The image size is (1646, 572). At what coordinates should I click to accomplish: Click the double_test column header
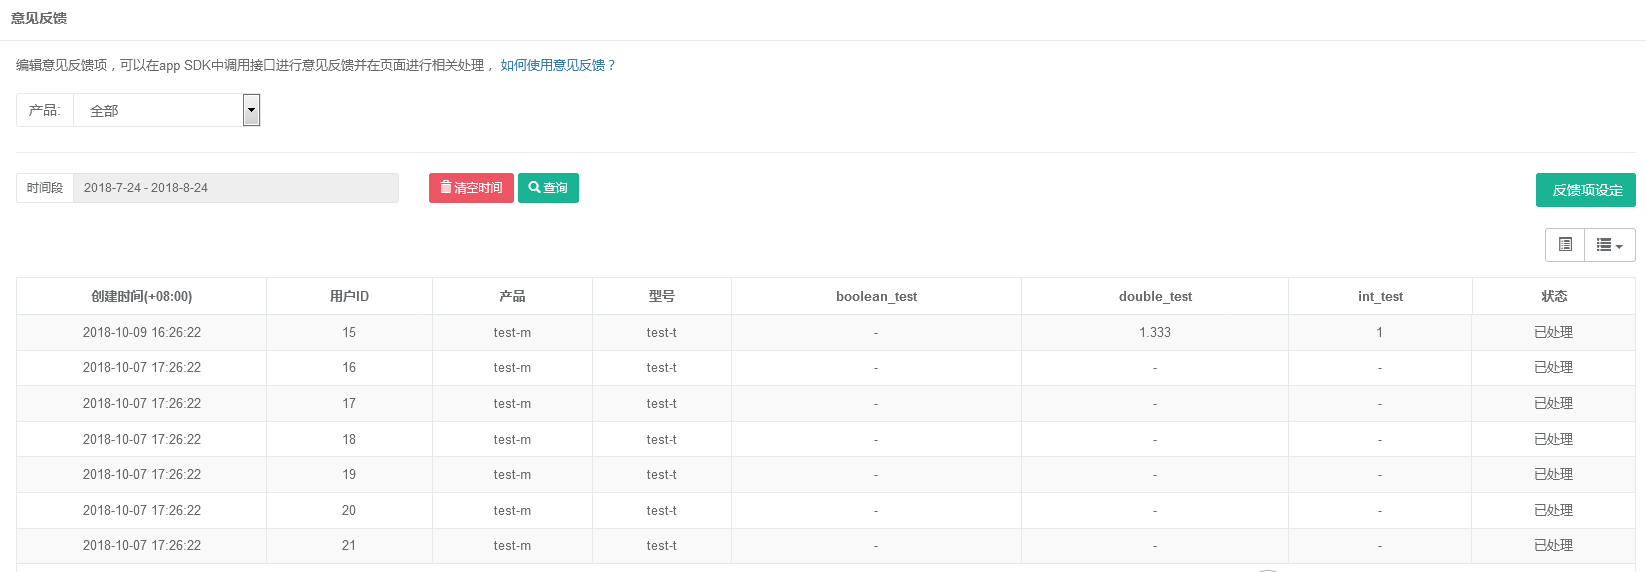point(1155,296)
